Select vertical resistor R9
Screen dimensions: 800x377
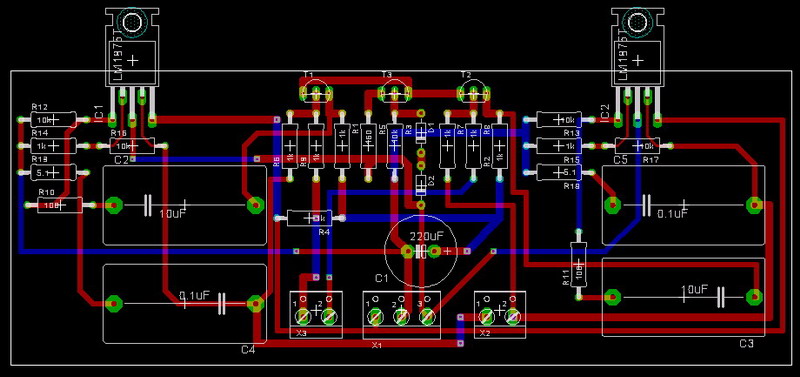316,146
